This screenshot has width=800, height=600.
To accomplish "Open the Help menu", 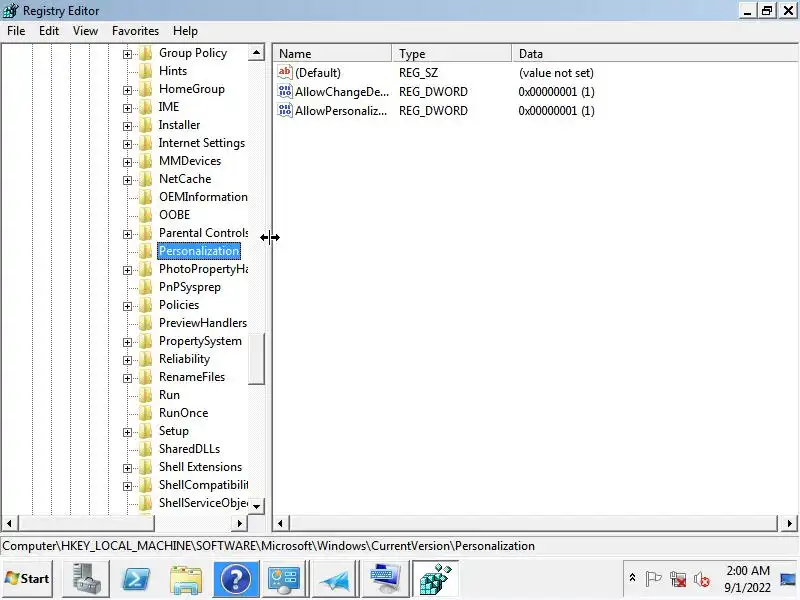I will 185,31.
